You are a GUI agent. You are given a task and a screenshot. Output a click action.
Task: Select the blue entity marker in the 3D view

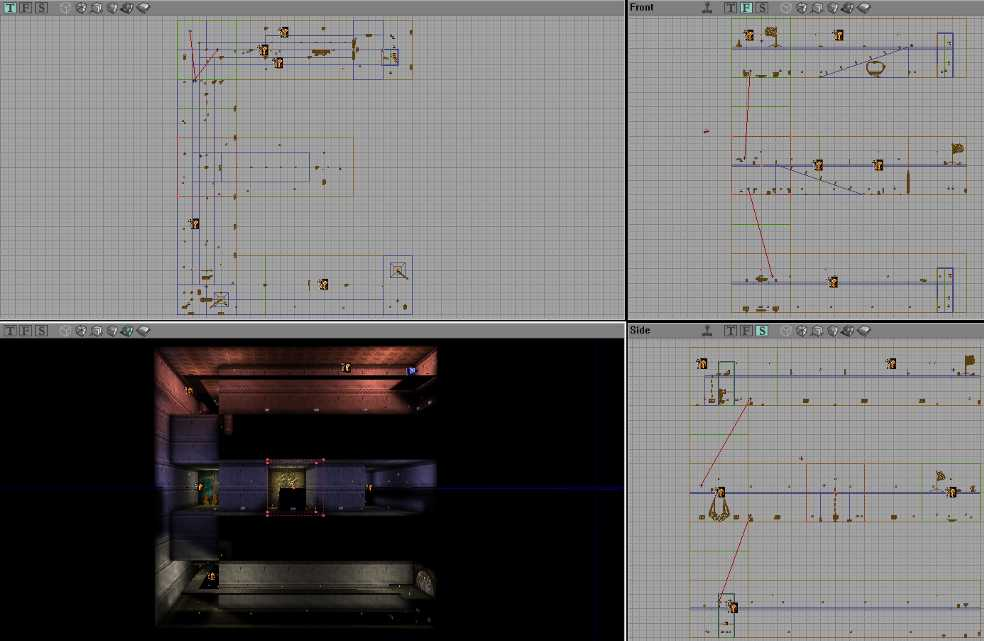coord(410,370)
